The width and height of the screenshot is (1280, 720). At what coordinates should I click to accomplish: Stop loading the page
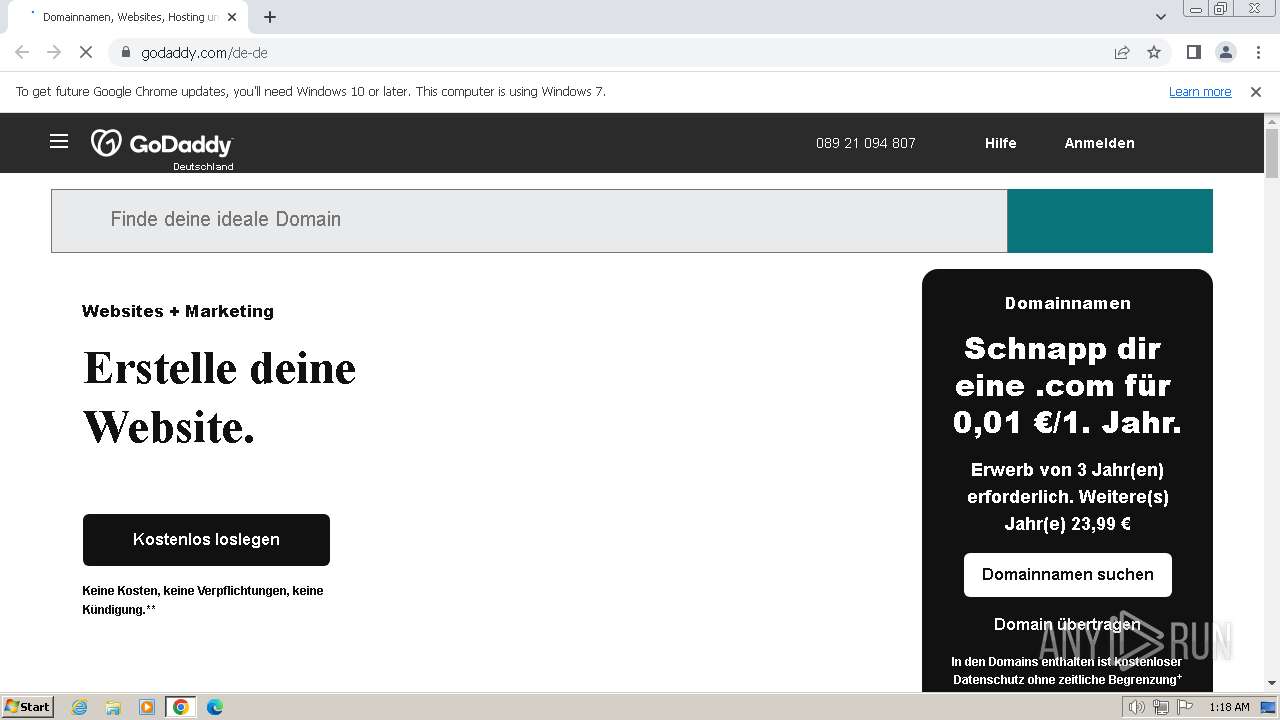[86, 52]
